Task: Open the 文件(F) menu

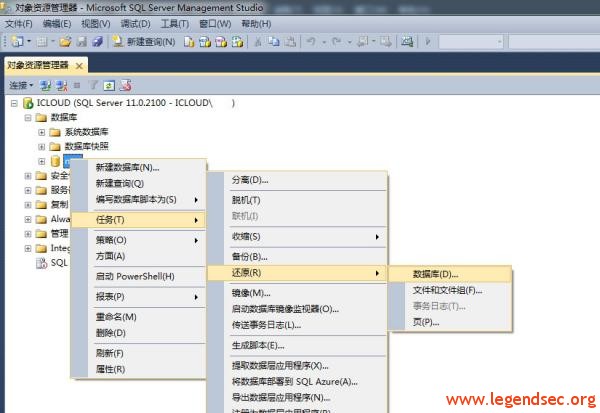Action: tap(18, 24)
